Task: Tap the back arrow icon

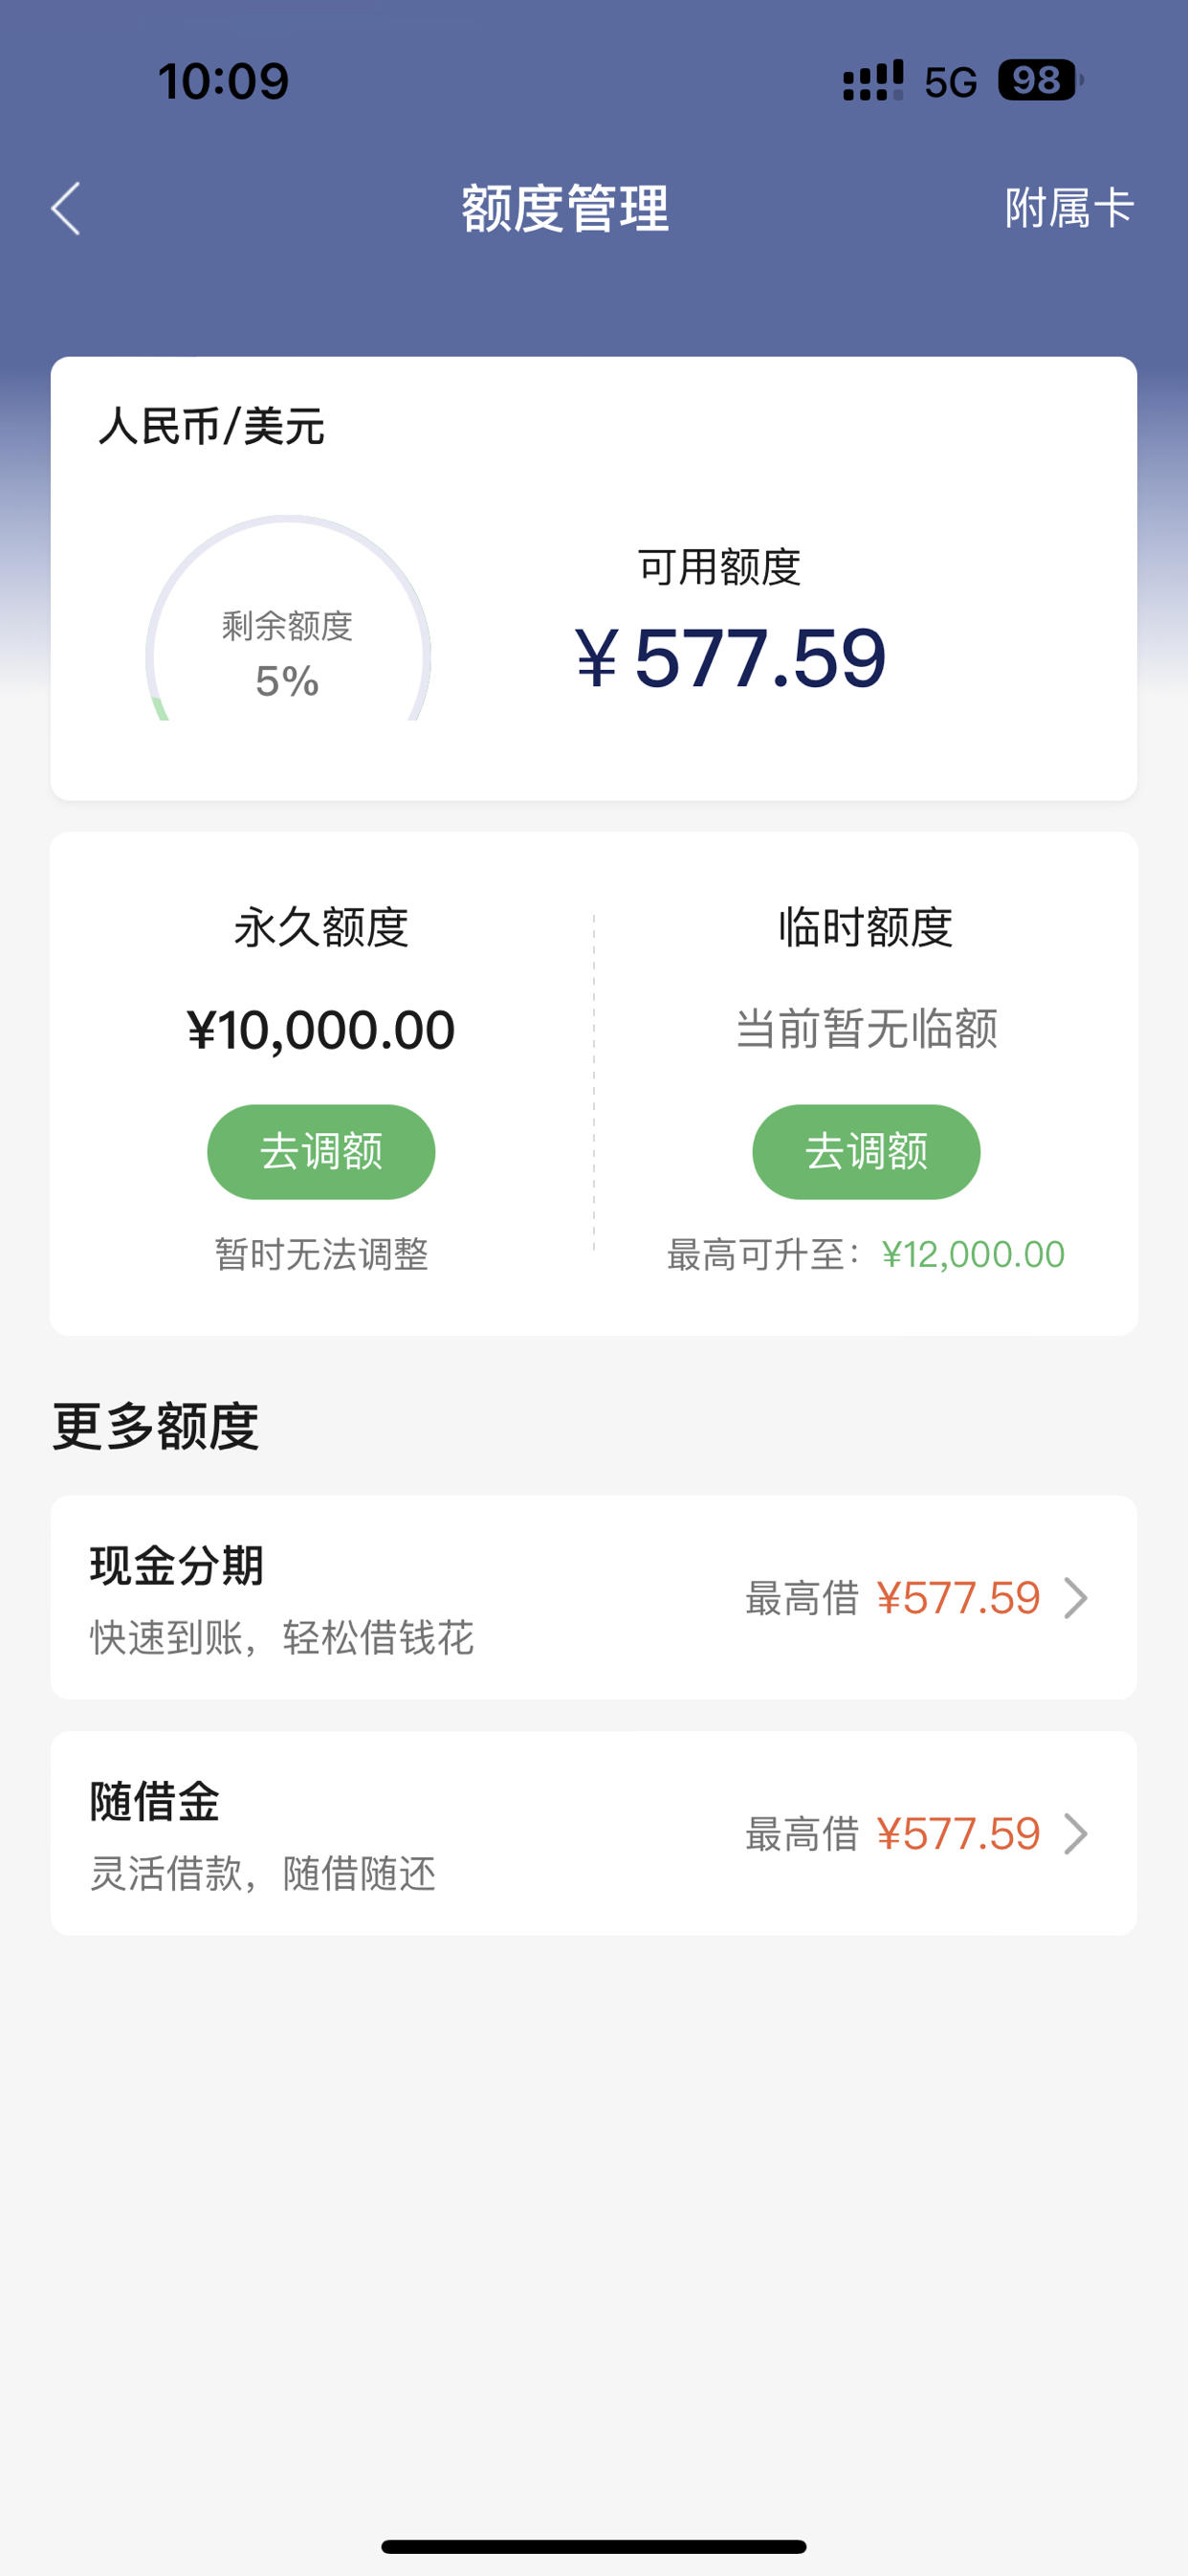Action: point(66,209)
